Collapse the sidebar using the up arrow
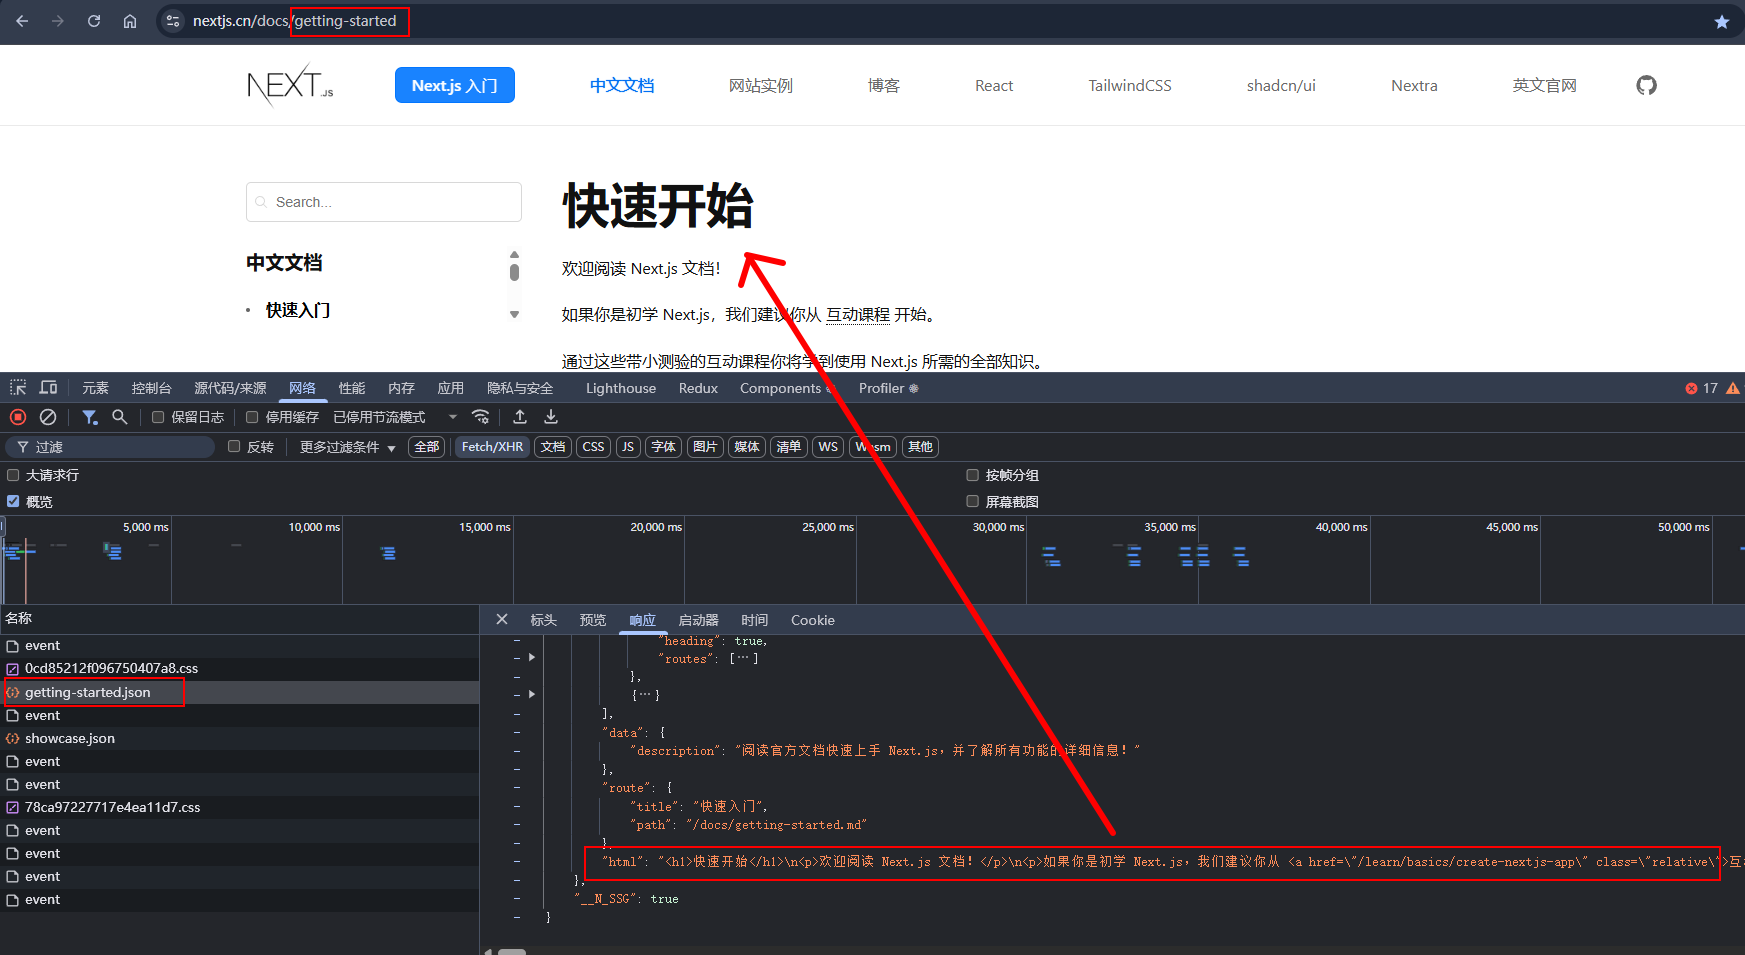The width and height of the screenshot is (1745, 955). point(514,255)
